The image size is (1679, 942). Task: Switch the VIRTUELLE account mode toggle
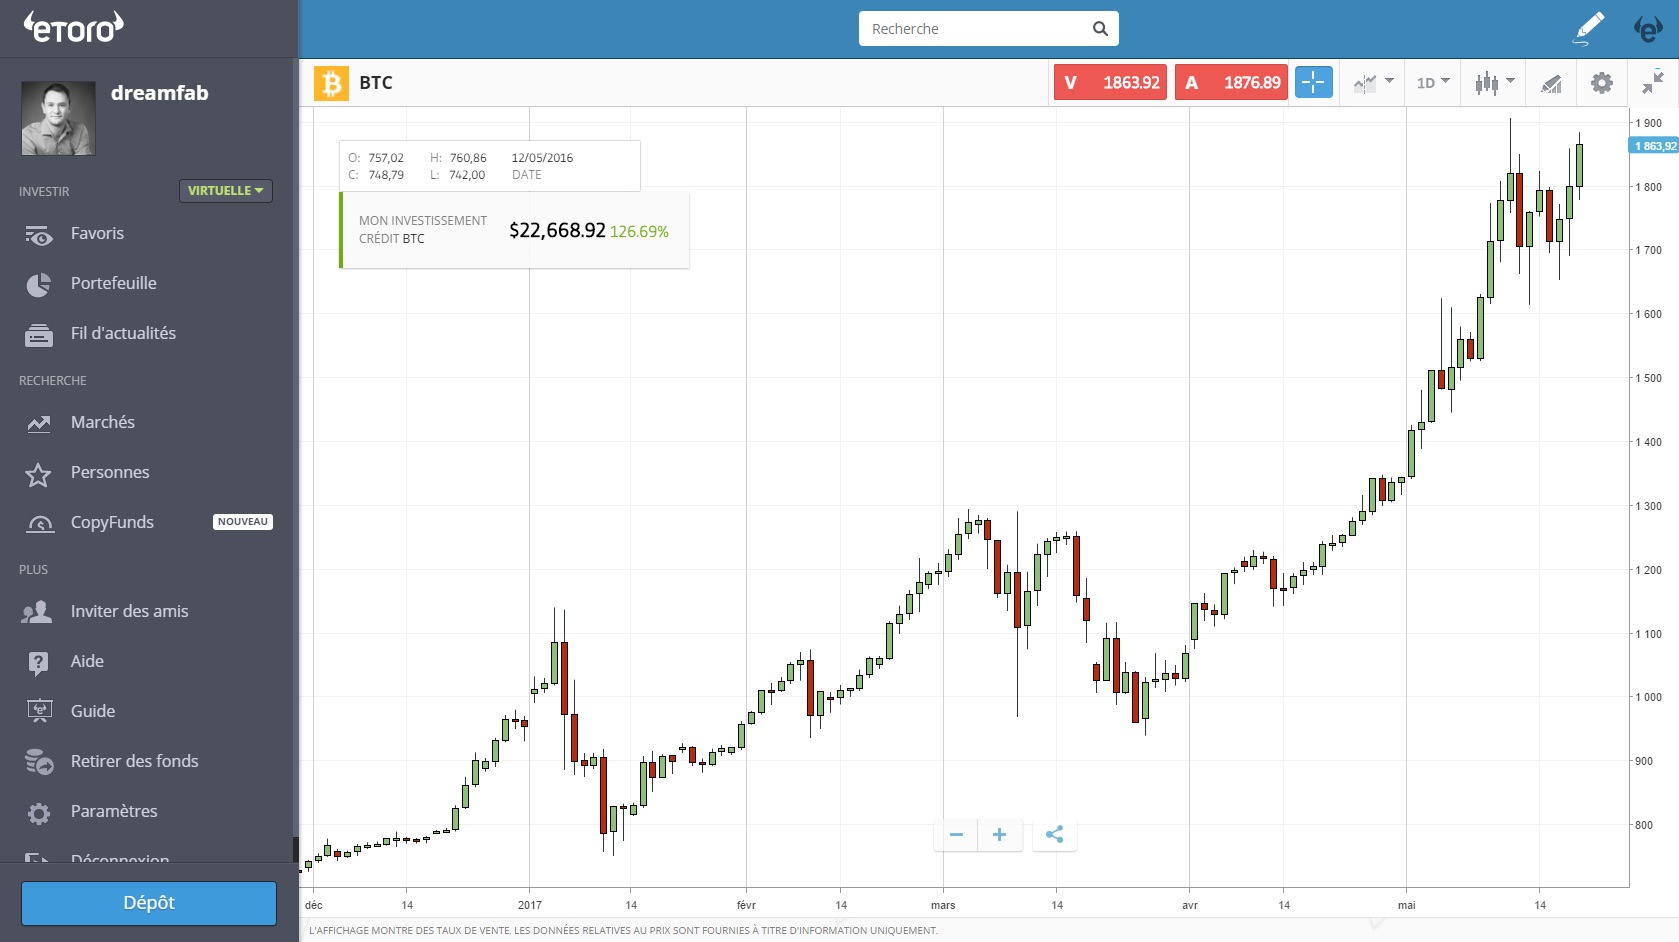[225, 191]
